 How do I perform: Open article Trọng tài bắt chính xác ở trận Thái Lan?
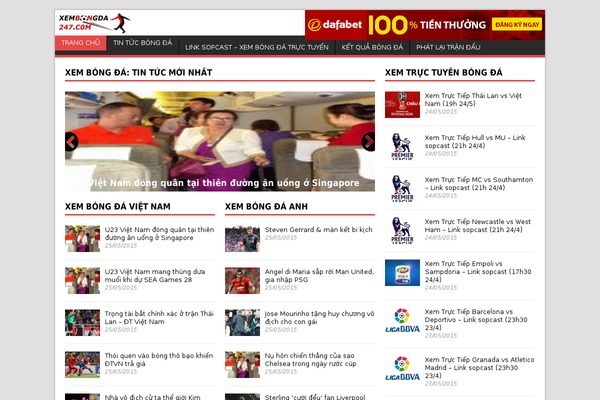tap(159, 318)
